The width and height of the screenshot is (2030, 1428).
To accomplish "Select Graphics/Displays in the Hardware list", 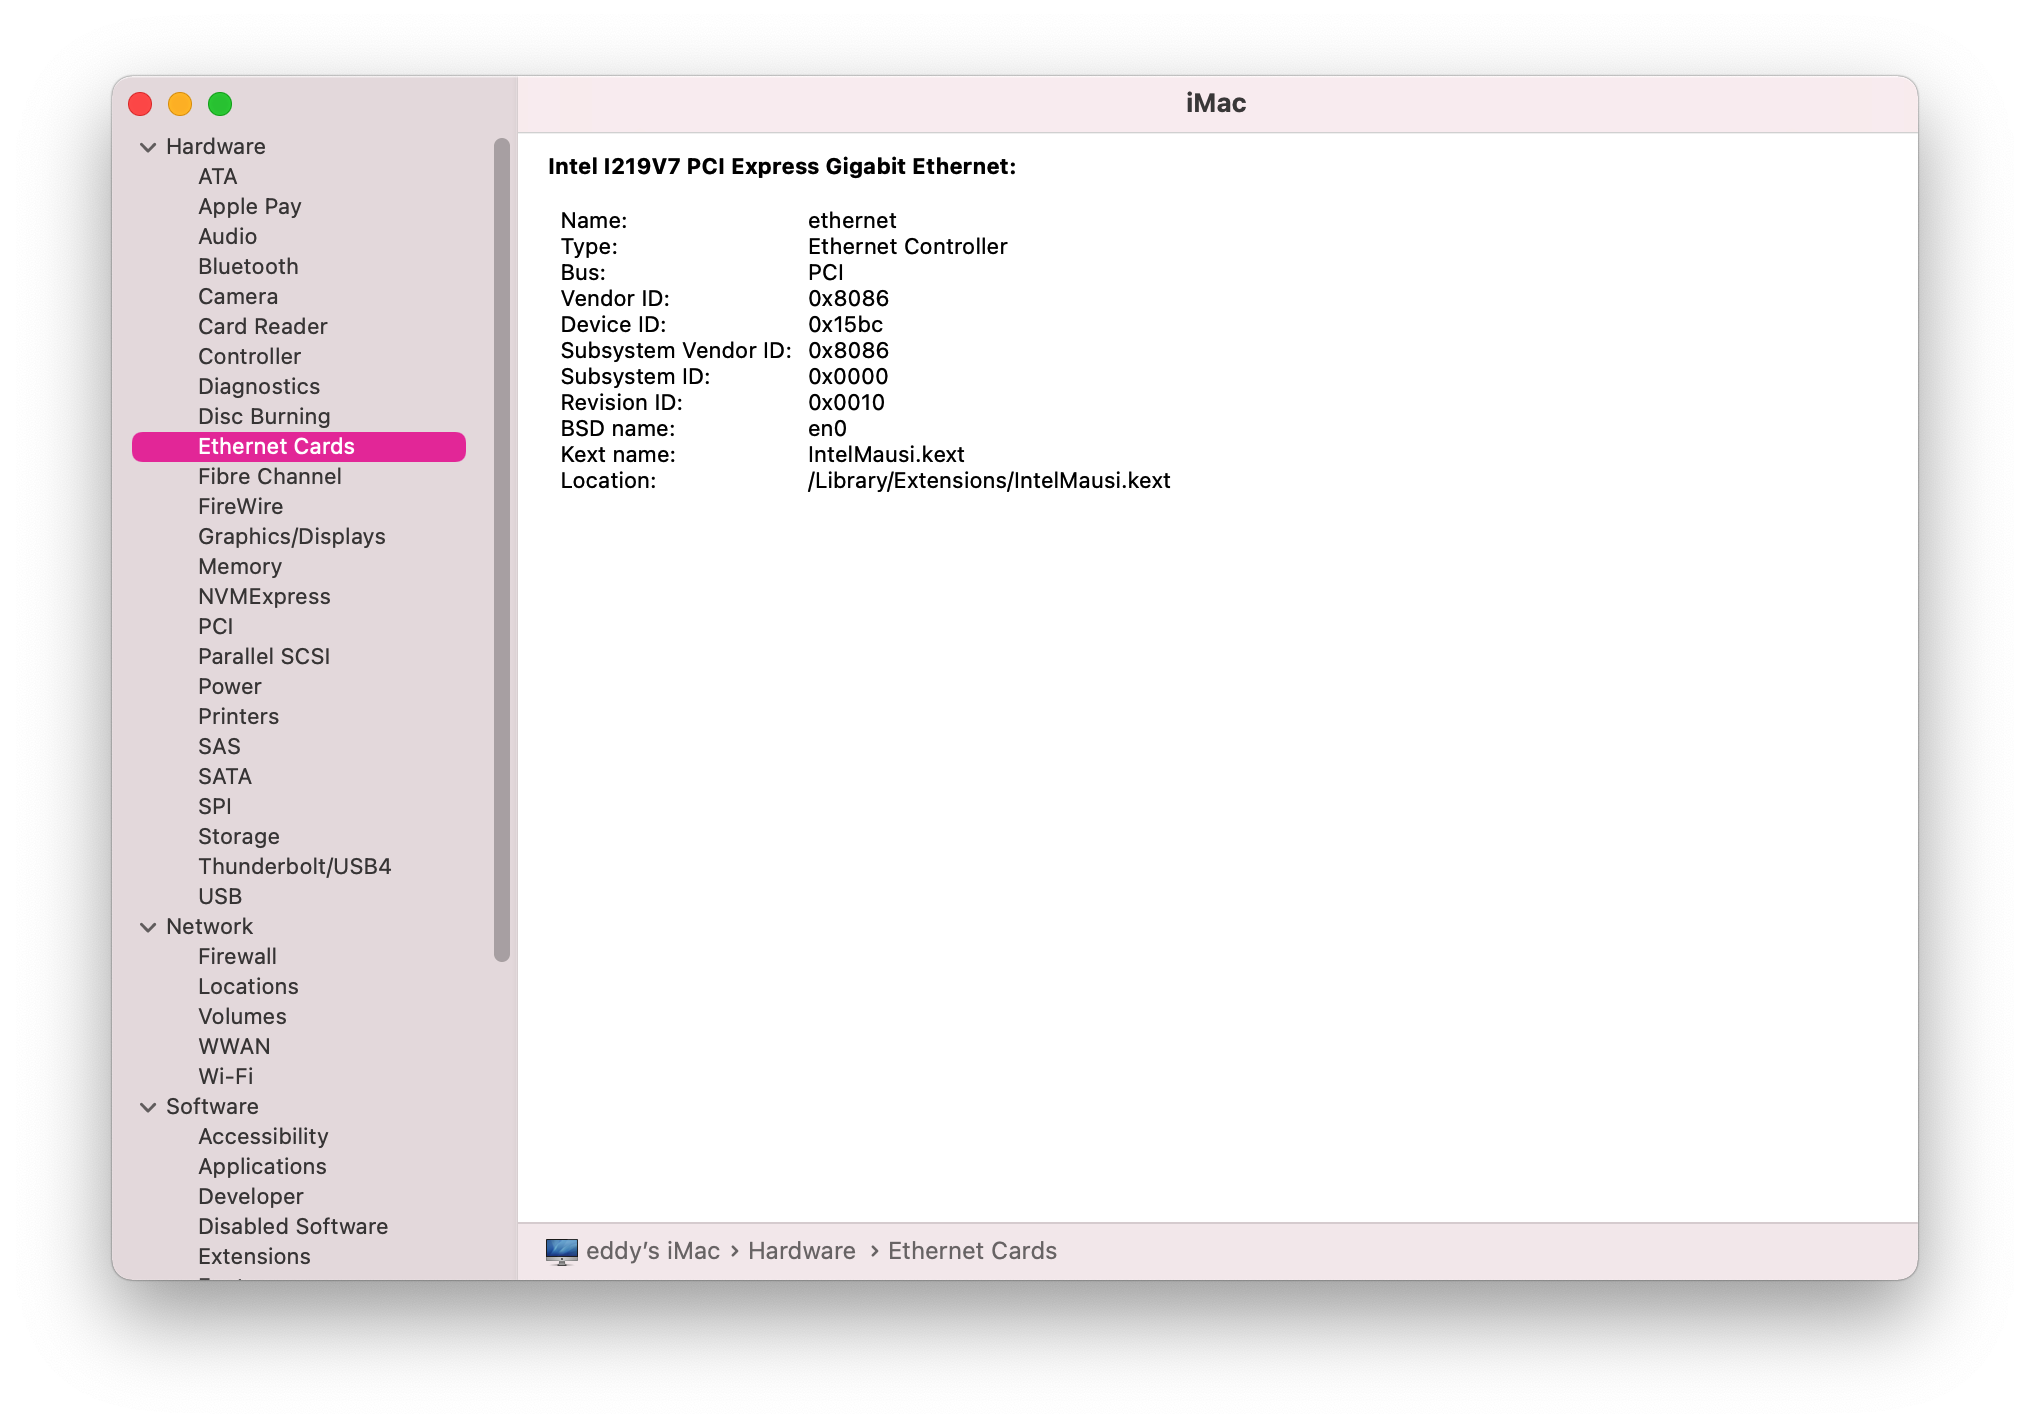I will (x=291, y=537).
